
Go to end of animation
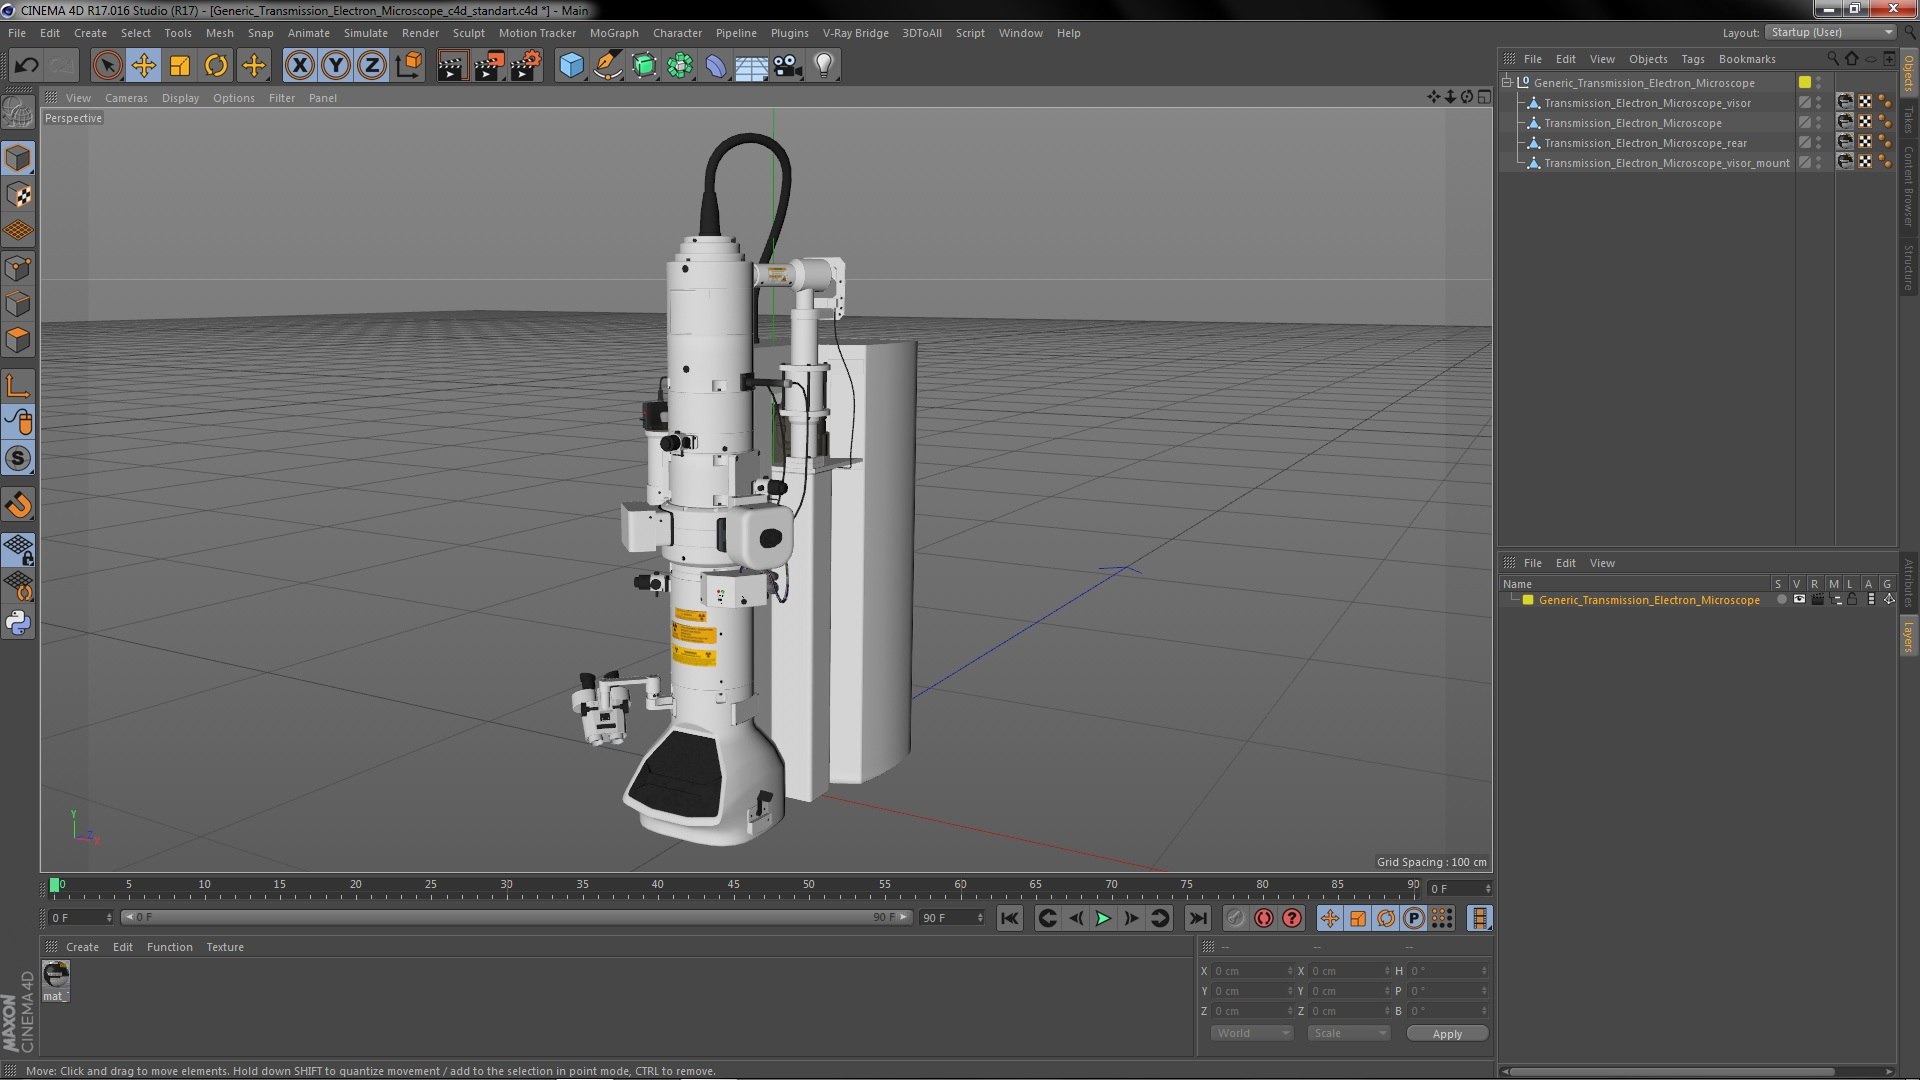click(1197, 918)
